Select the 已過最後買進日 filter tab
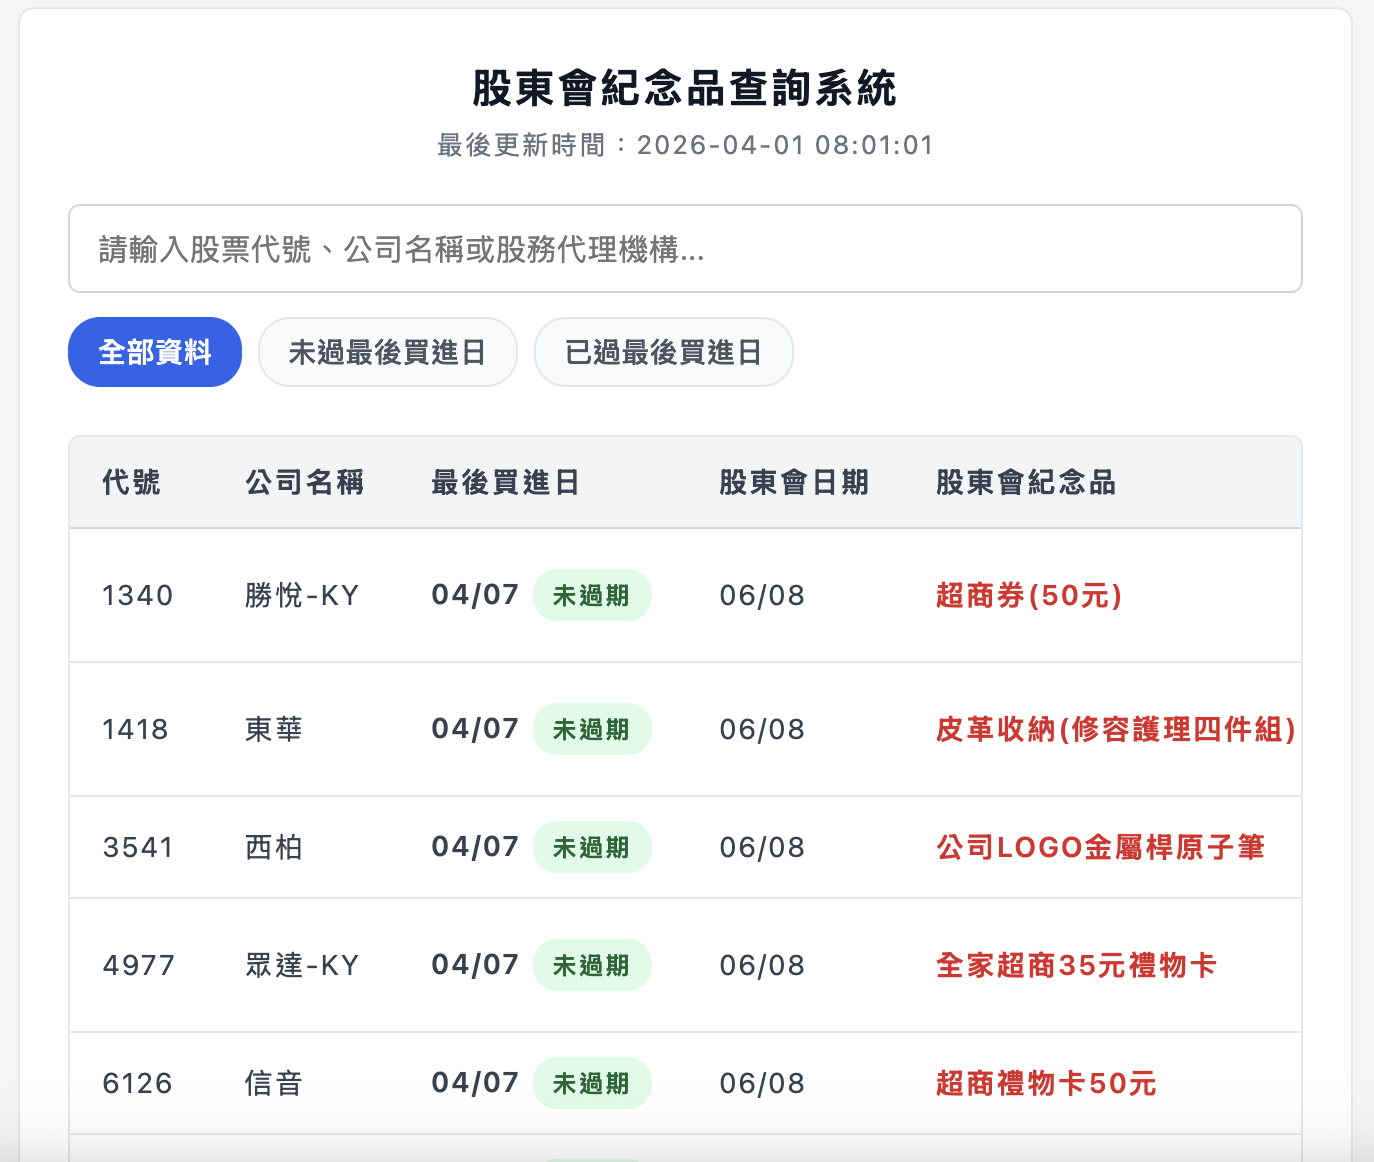 click(x=664, y=352)
